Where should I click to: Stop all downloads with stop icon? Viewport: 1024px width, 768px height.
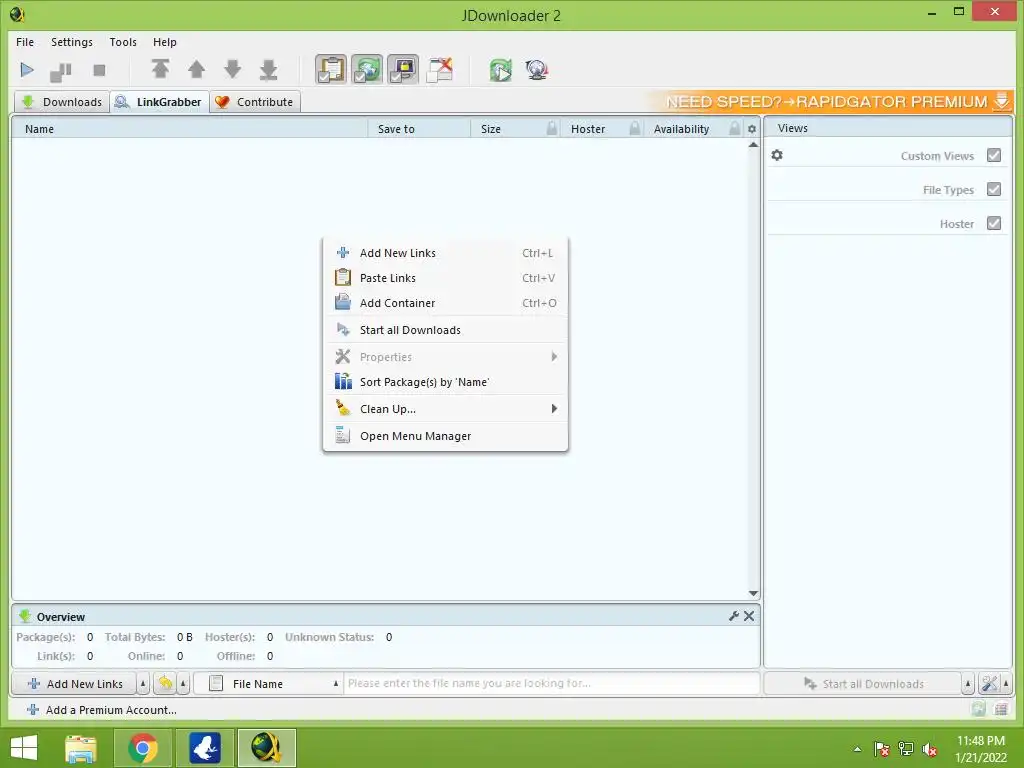click(x=99, y=70)
